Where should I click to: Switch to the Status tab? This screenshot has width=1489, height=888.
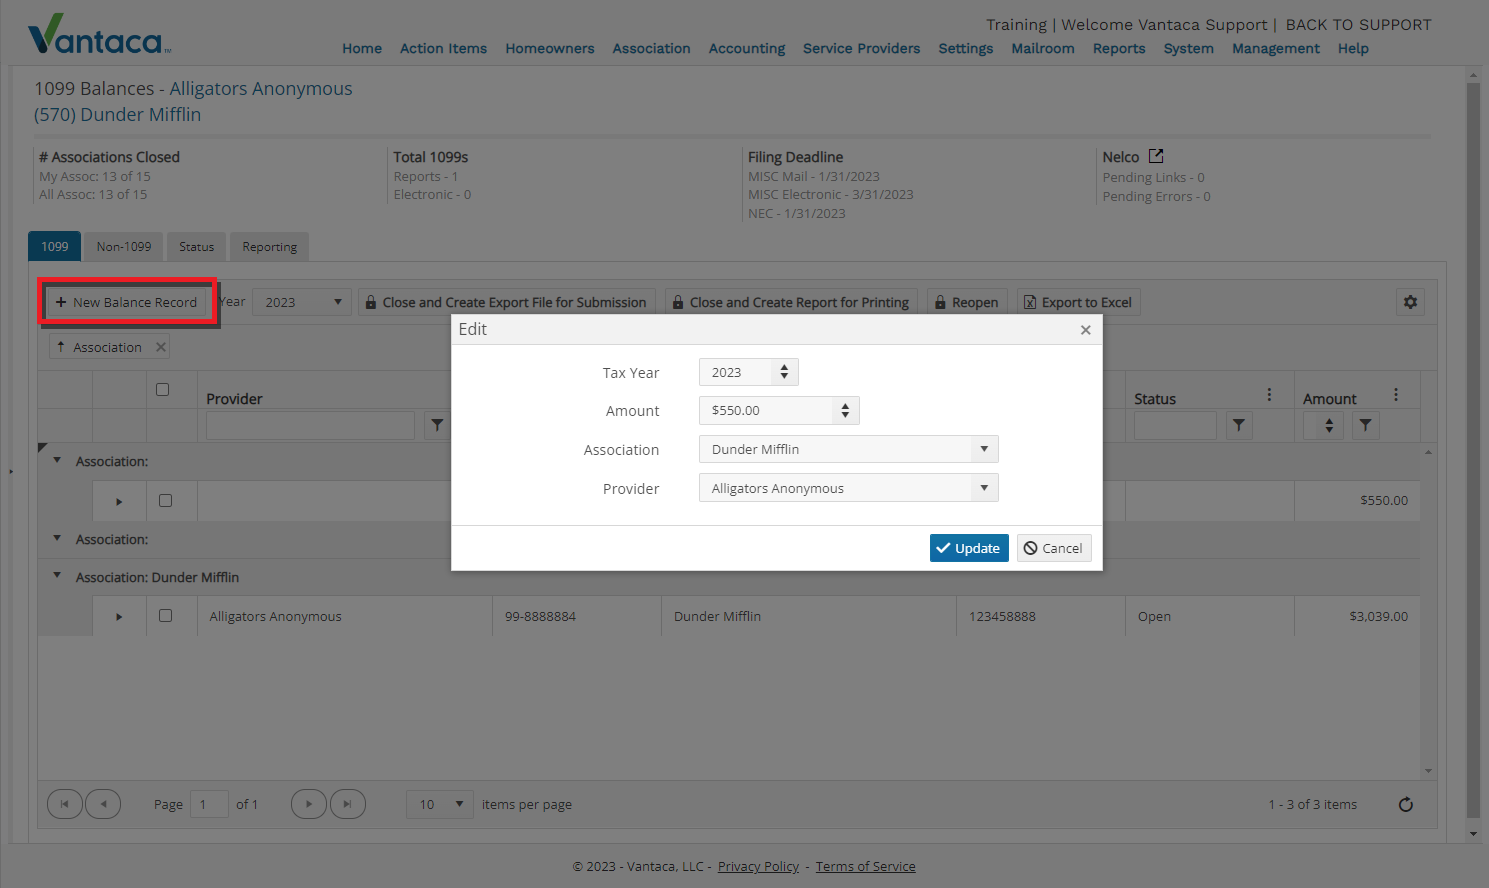pyautogui.click(x=197, y=247)
